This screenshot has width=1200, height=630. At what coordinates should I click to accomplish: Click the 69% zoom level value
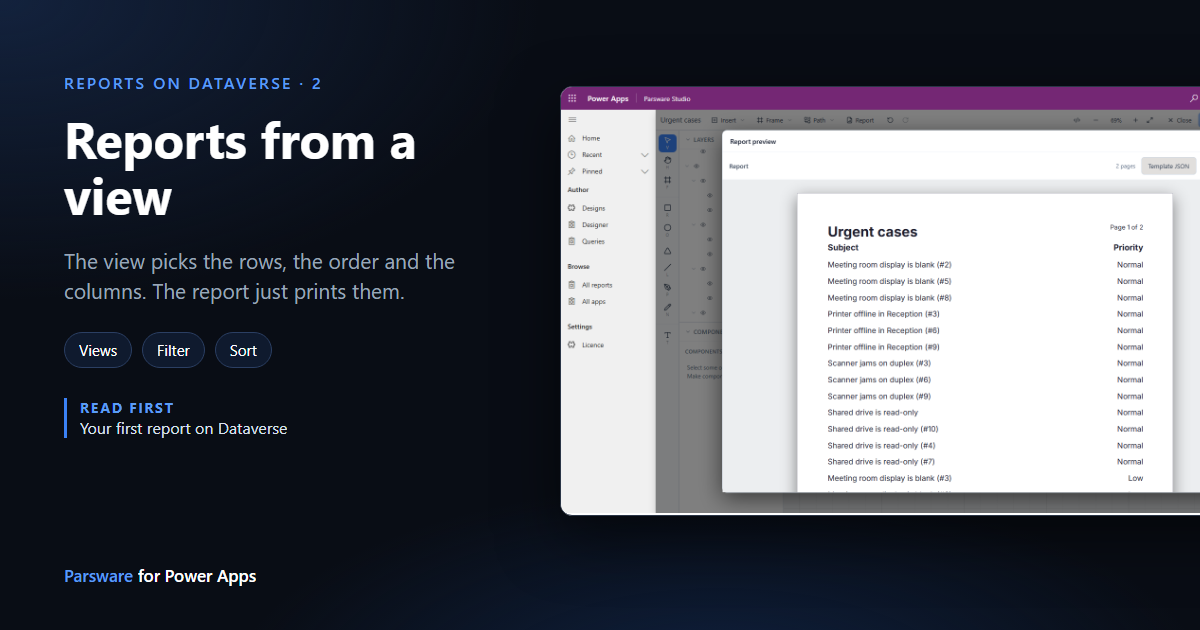coord(1116,120)
